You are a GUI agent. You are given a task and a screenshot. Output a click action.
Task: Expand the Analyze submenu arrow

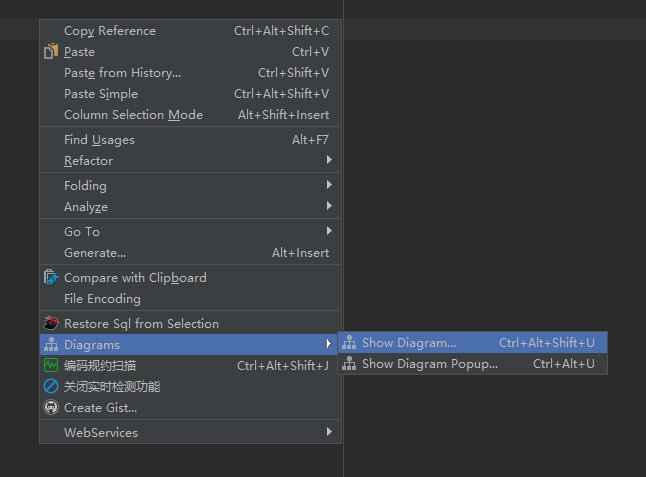(329, 206)
